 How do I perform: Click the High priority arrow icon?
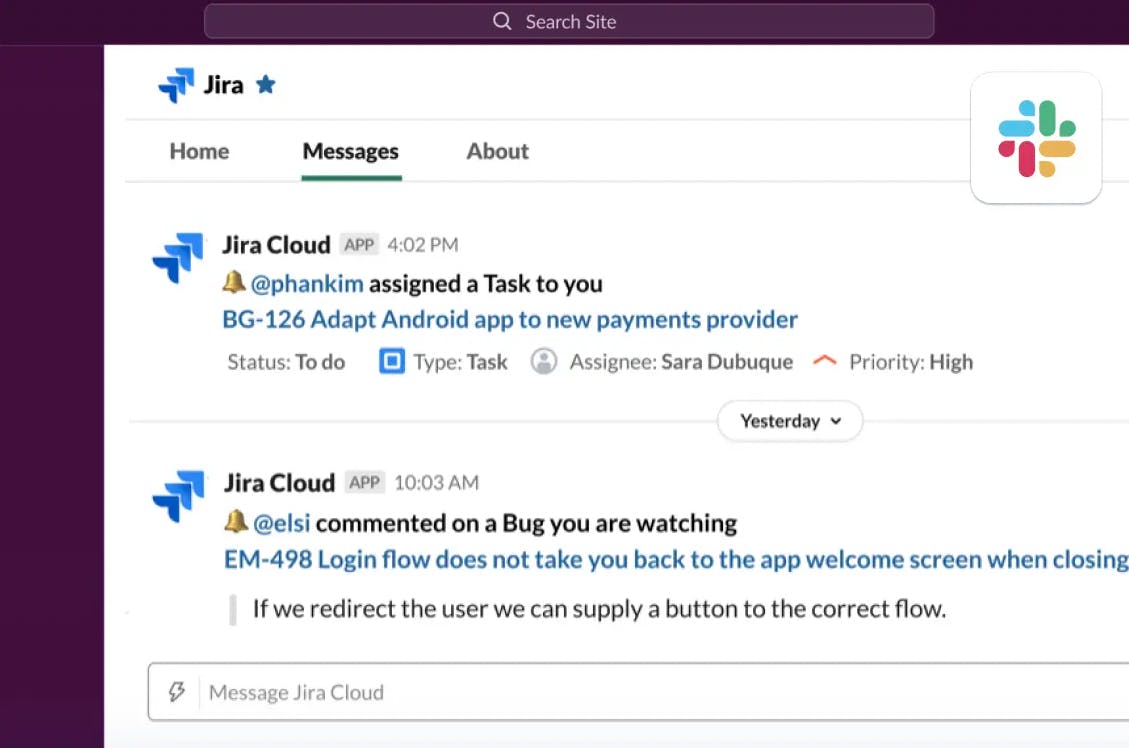pos(824,362)
